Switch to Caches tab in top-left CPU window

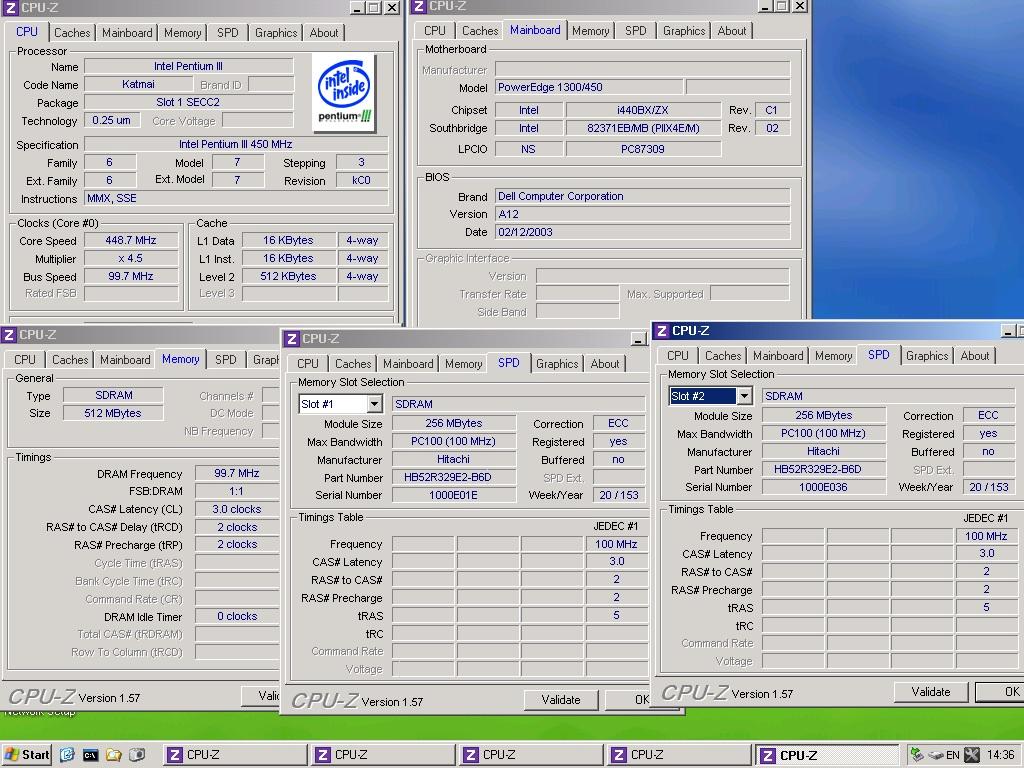point(72,33)
